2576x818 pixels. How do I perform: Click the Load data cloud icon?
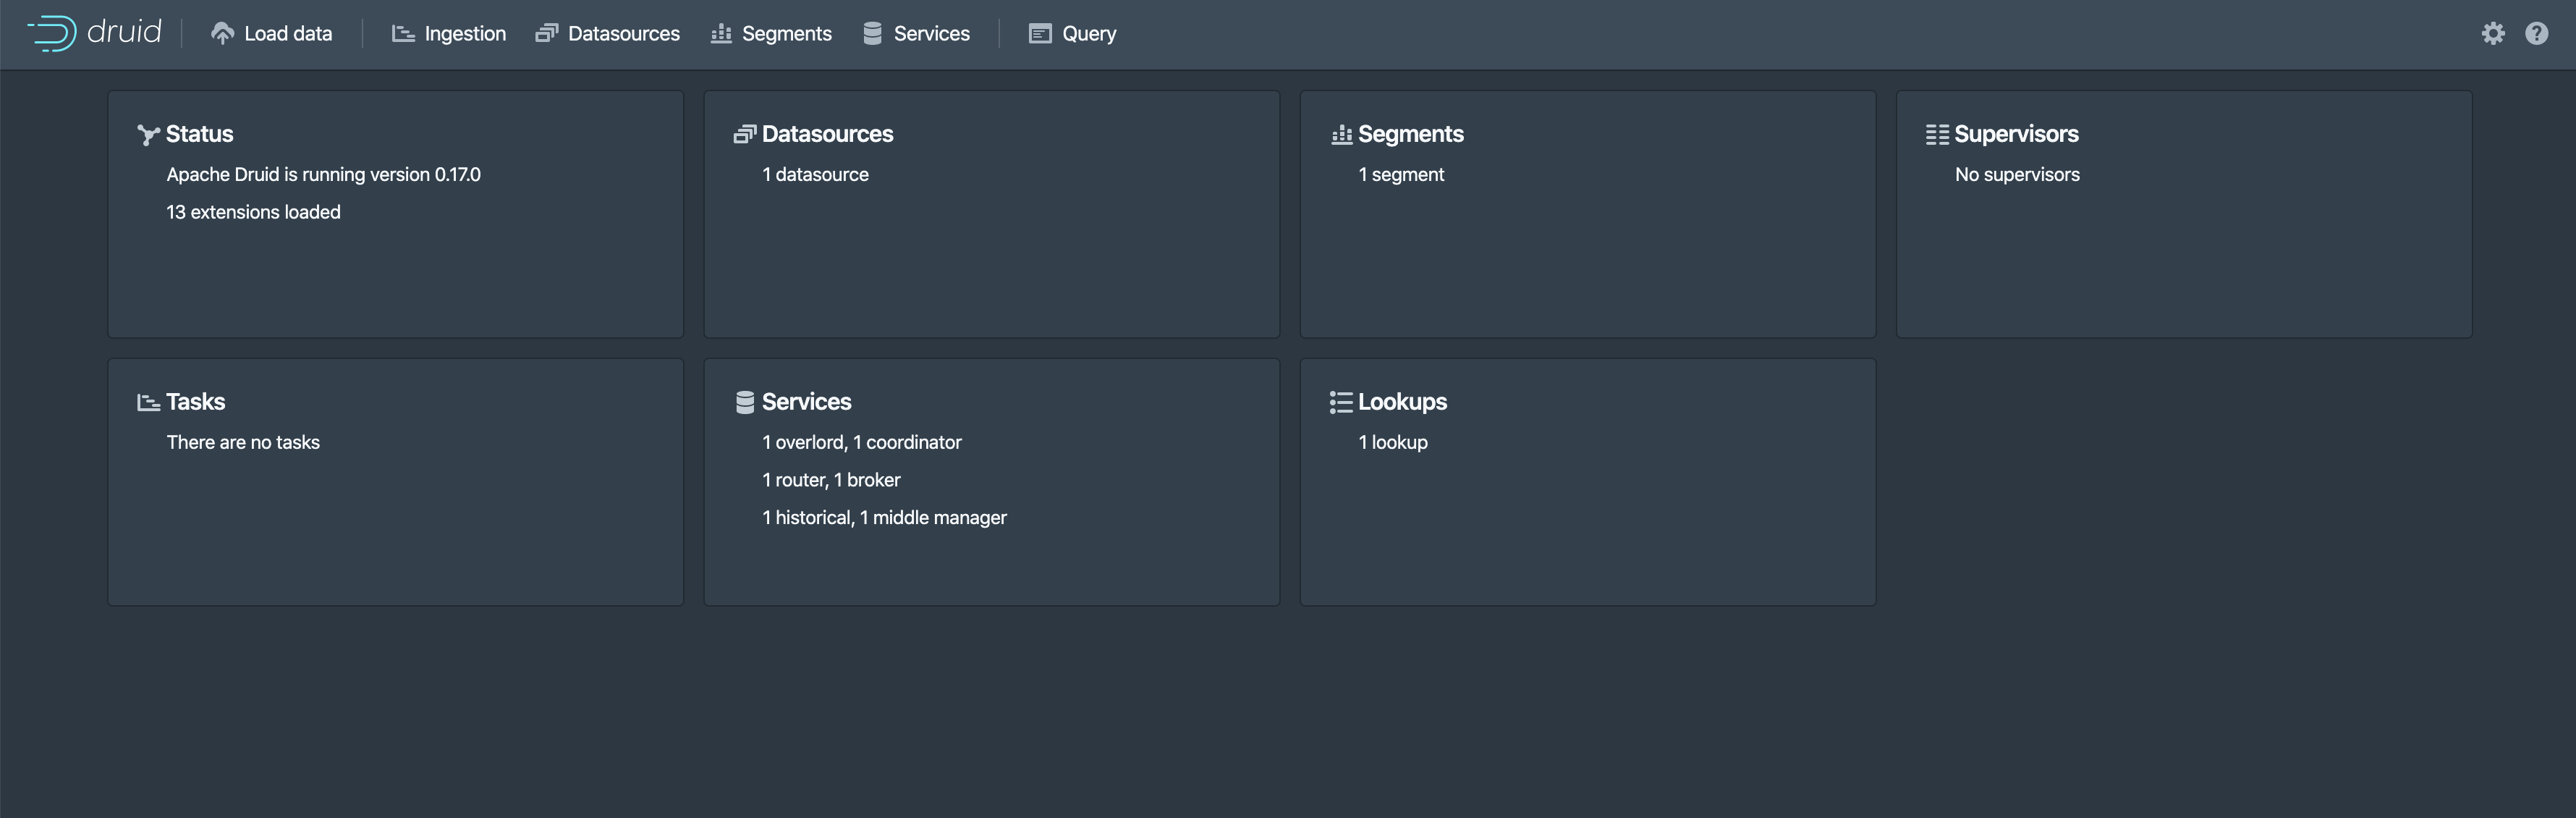(x=222, y=33)
